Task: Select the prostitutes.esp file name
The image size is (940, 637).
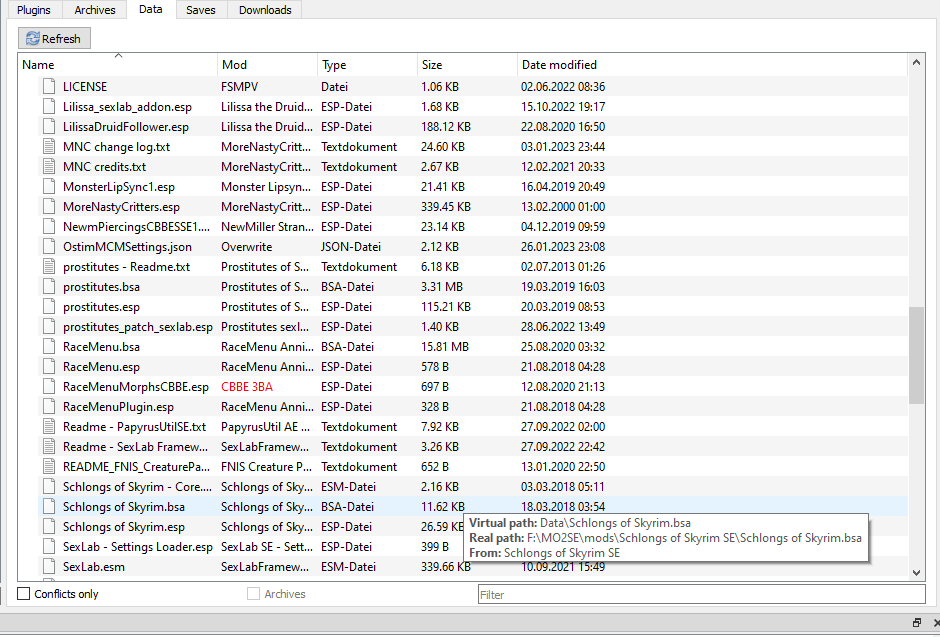Action: click(101, 307)
